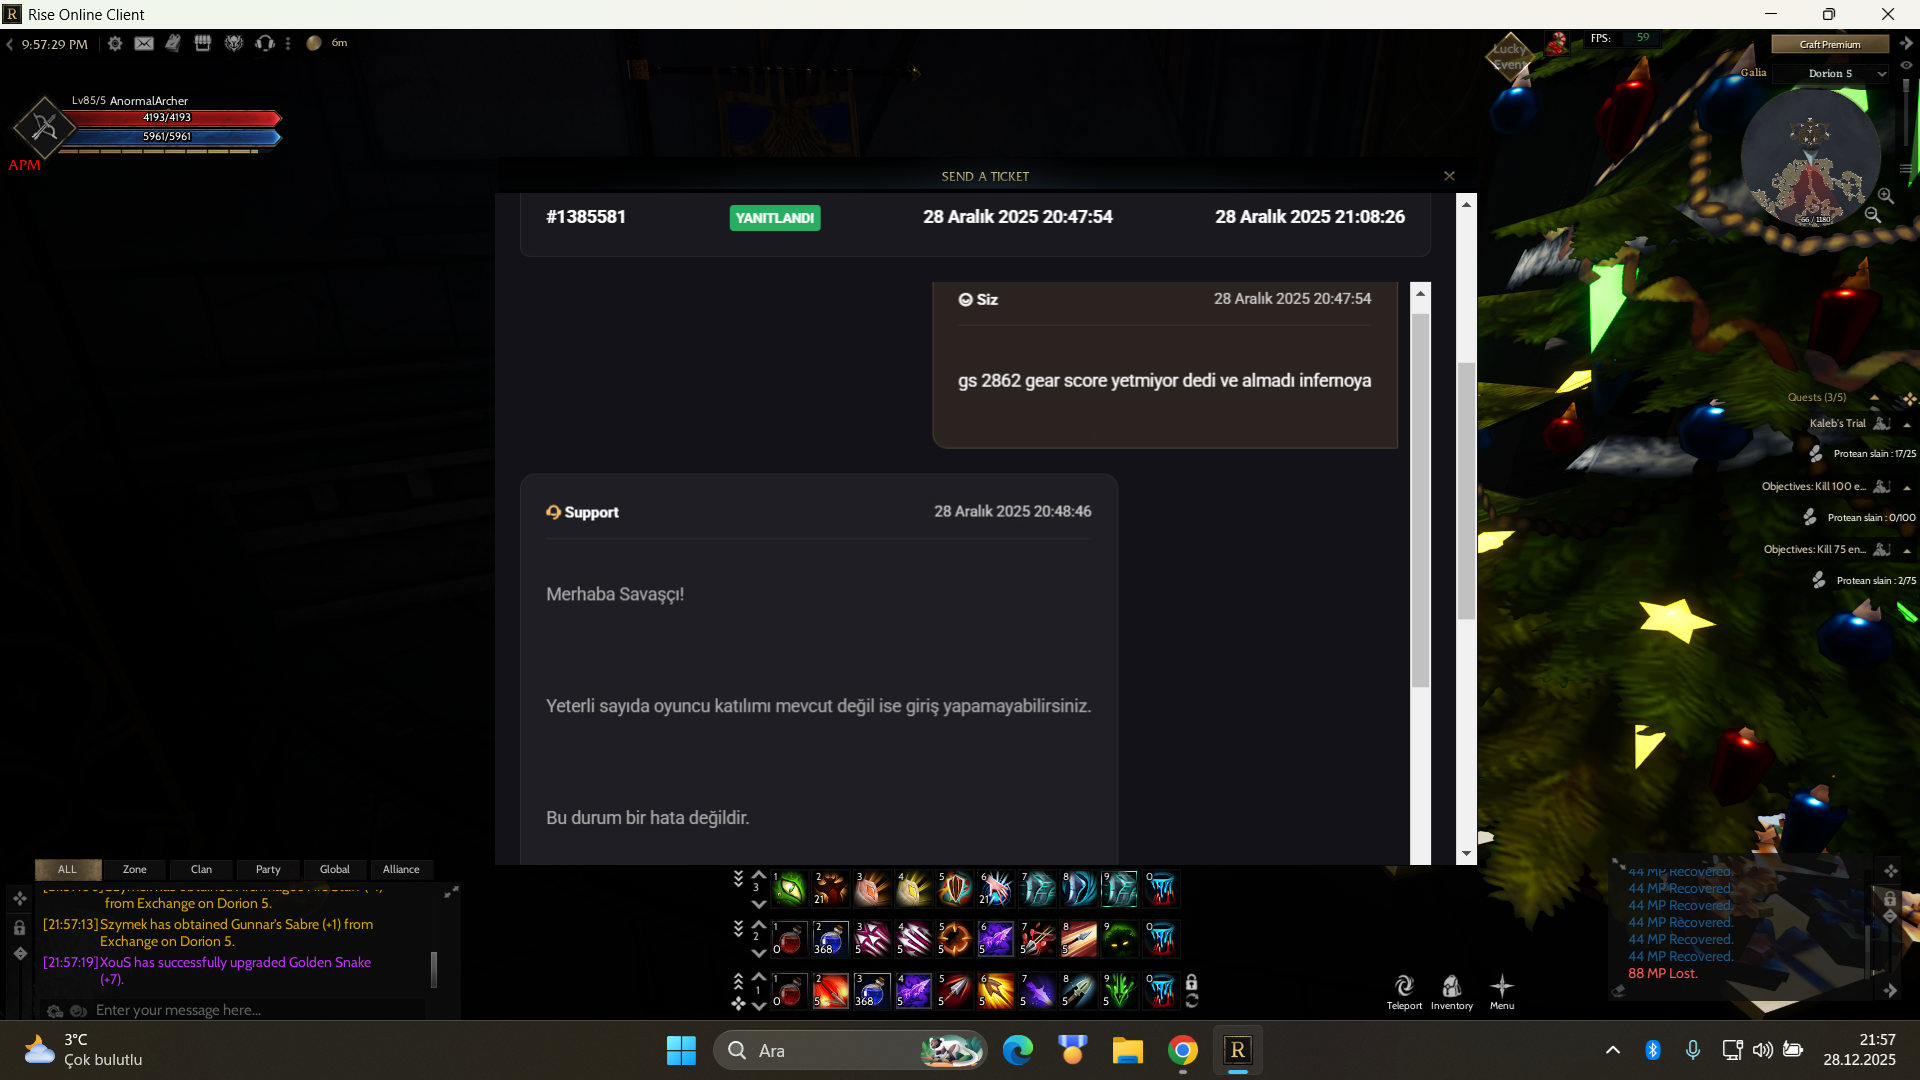Click the Craft Premium button
The image size is (1920, 1080).
click(x=1830, y=44)
